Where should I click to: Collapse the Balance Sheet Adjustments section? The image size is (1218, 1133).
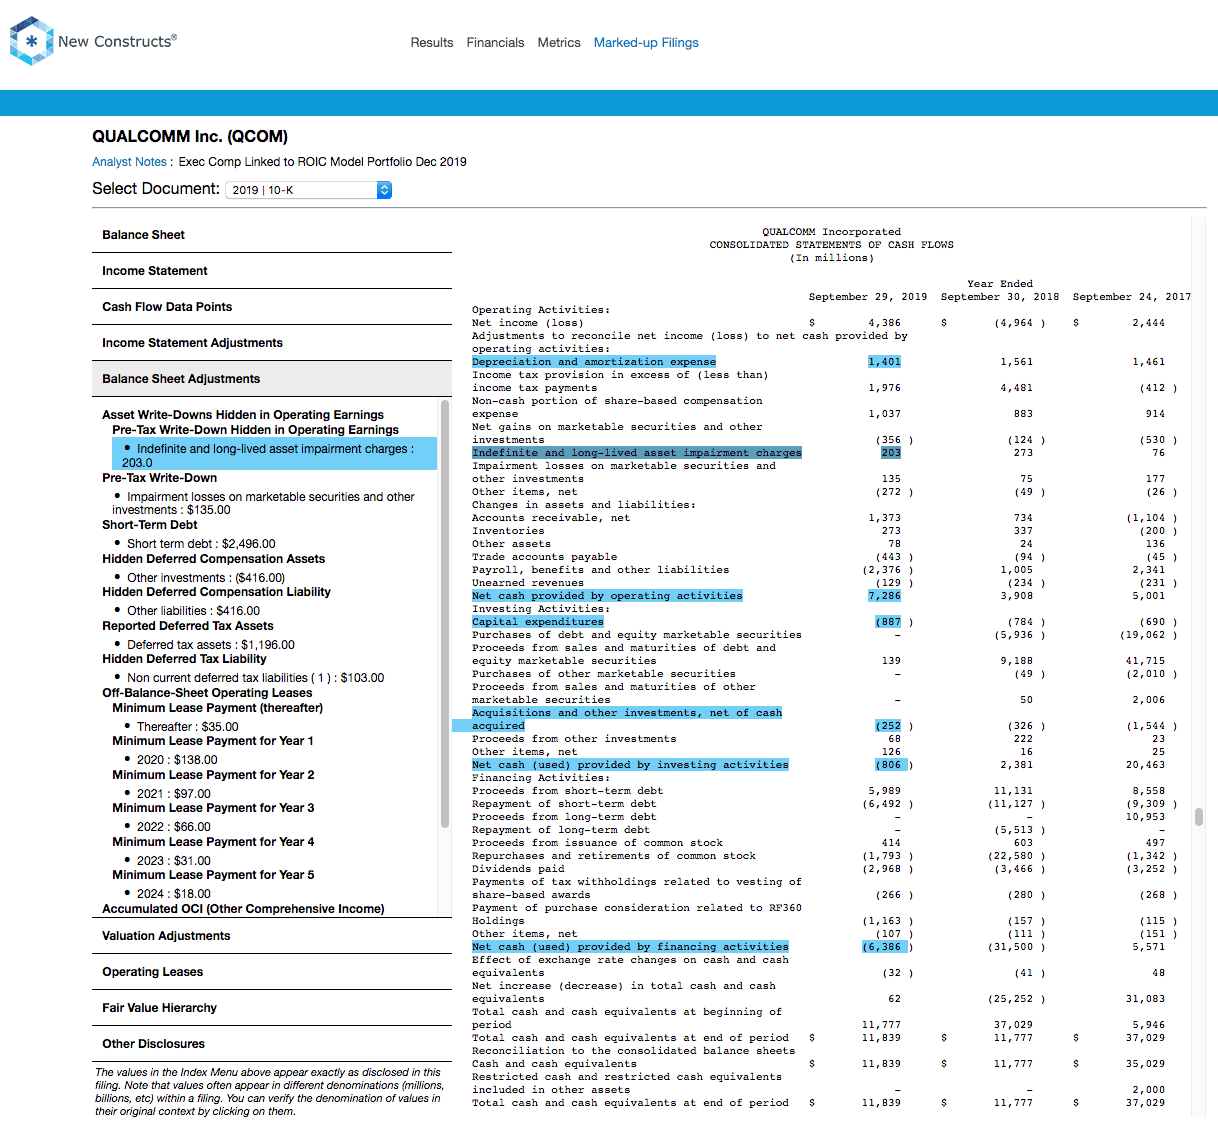pos(272,379)
